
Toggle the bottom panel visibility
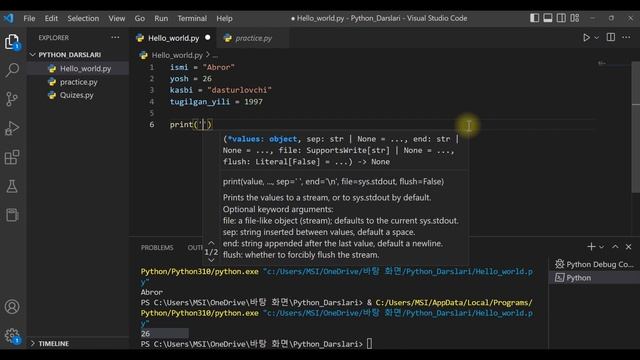pyautogui.click(x=548, y=18)
